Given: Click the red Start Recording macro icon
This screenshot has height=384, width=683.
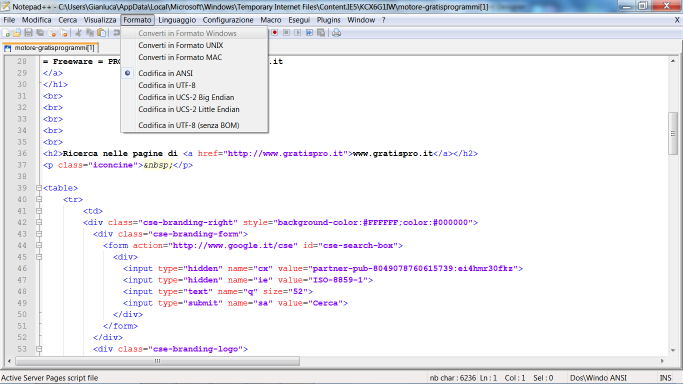Looking at the screenshot, I should tap(274, 33).
